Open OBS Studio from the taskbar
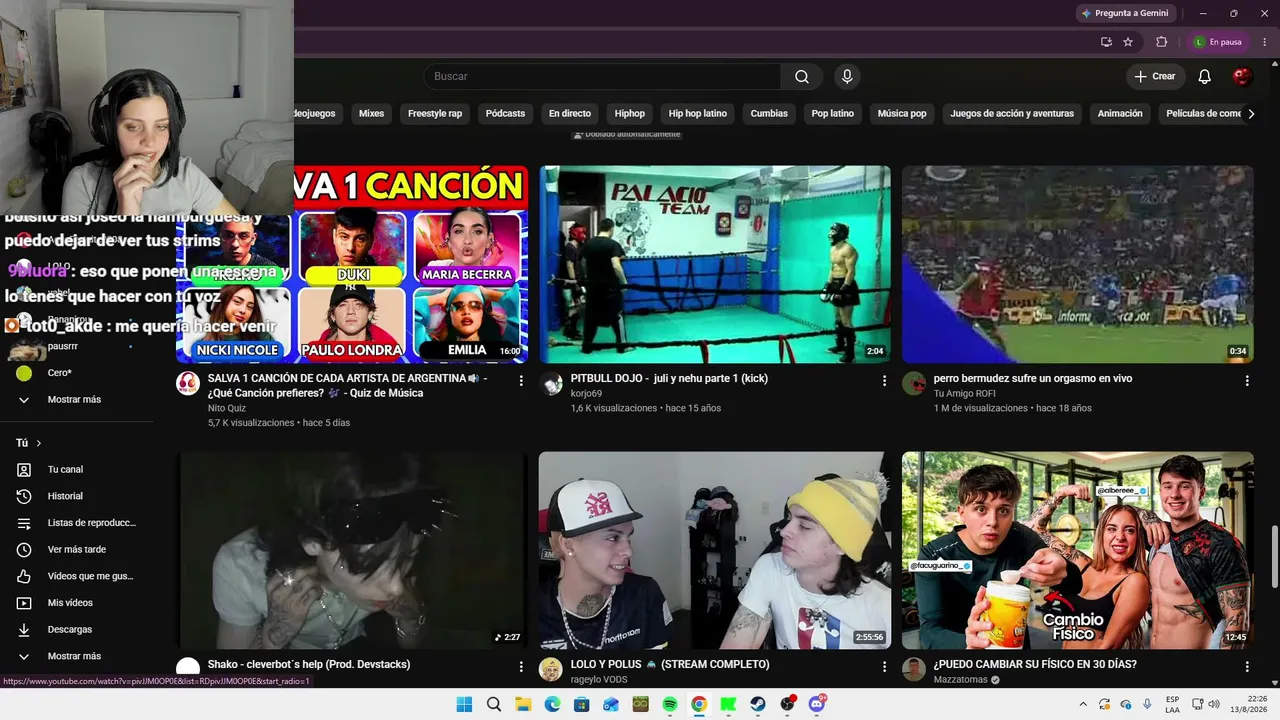Screen dimensions: 1280x720 (788, 704)
